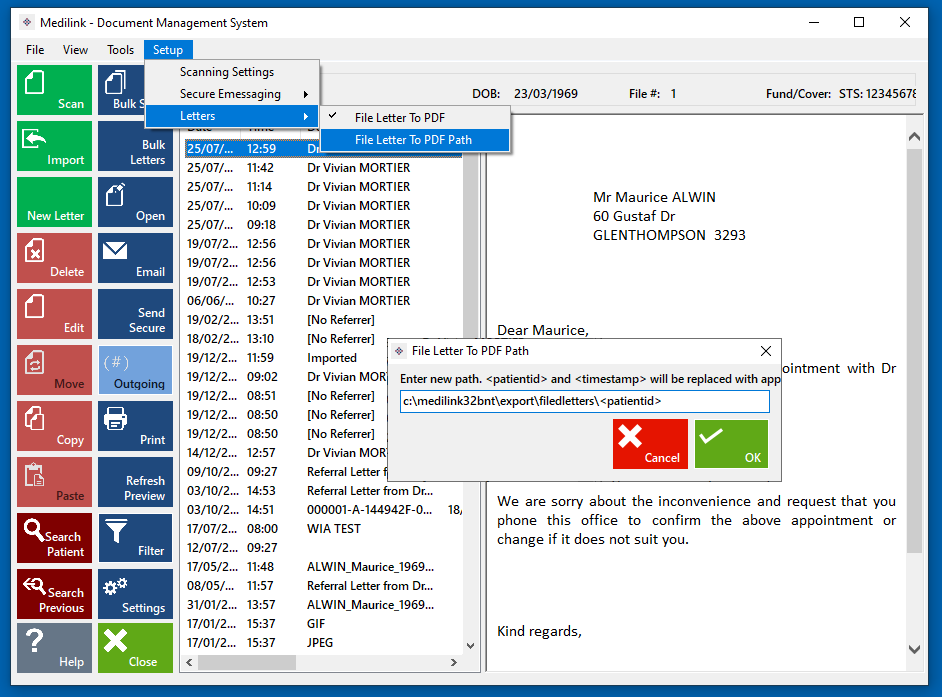Create a New Letter

coord(54,202)
